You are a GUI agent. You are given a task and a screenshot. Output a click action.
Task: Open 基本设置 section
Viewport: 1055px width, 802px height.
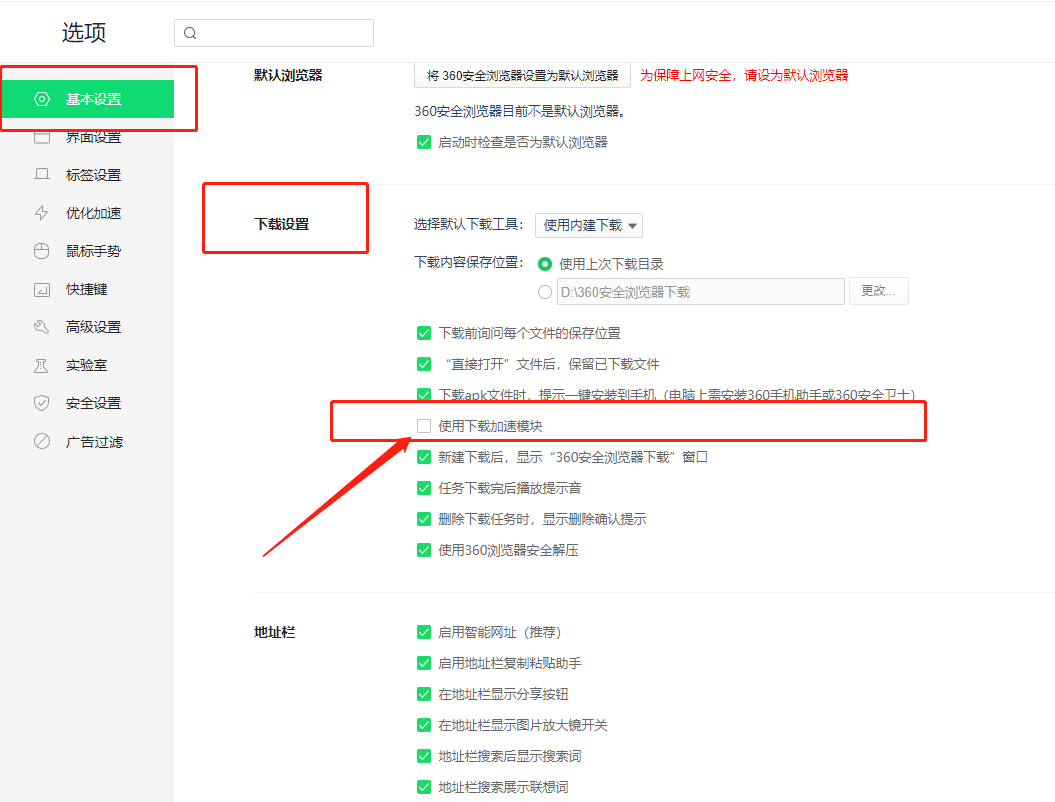pos(87,99)
